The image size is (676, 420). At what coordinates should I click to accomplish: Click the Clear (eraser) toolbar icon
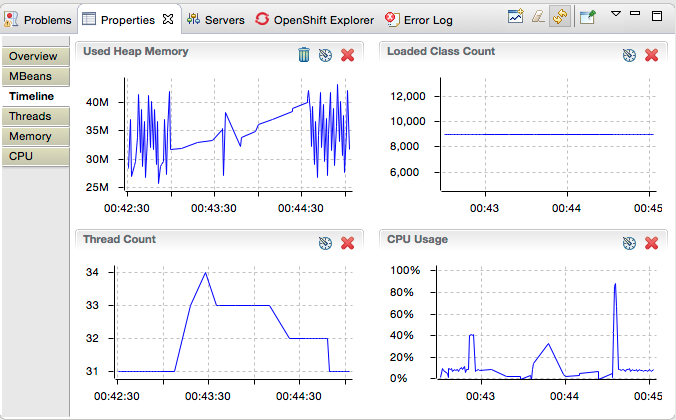538,17
